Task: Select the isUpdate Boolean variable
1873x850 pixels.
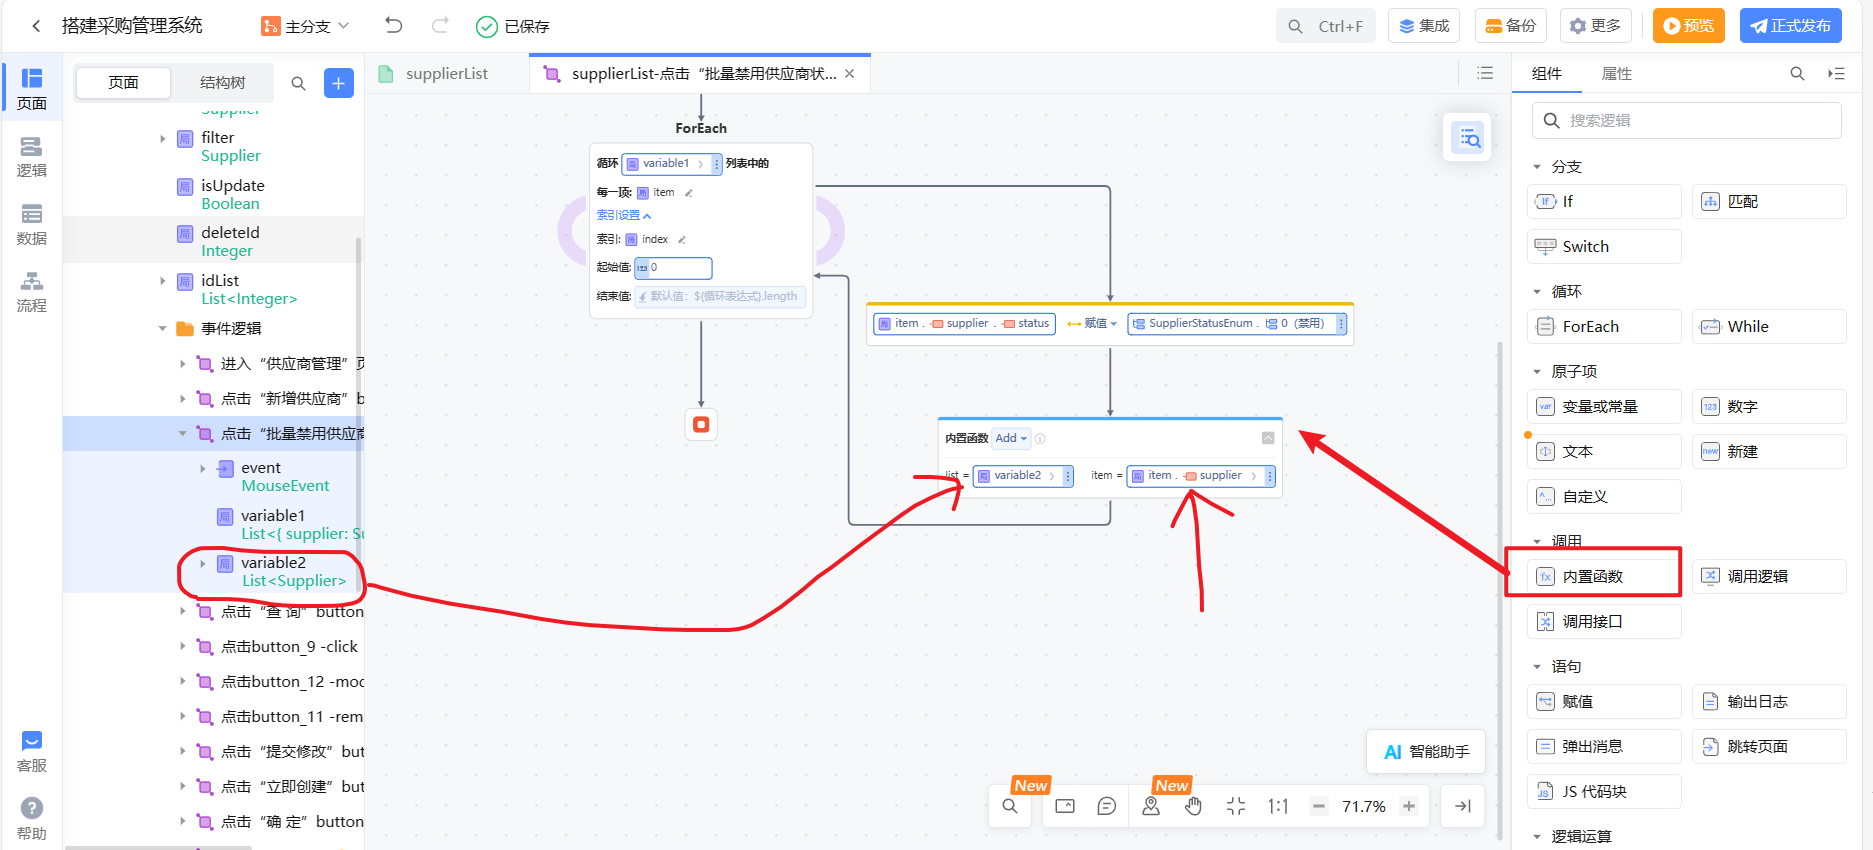Action: (x=211, y=194)
